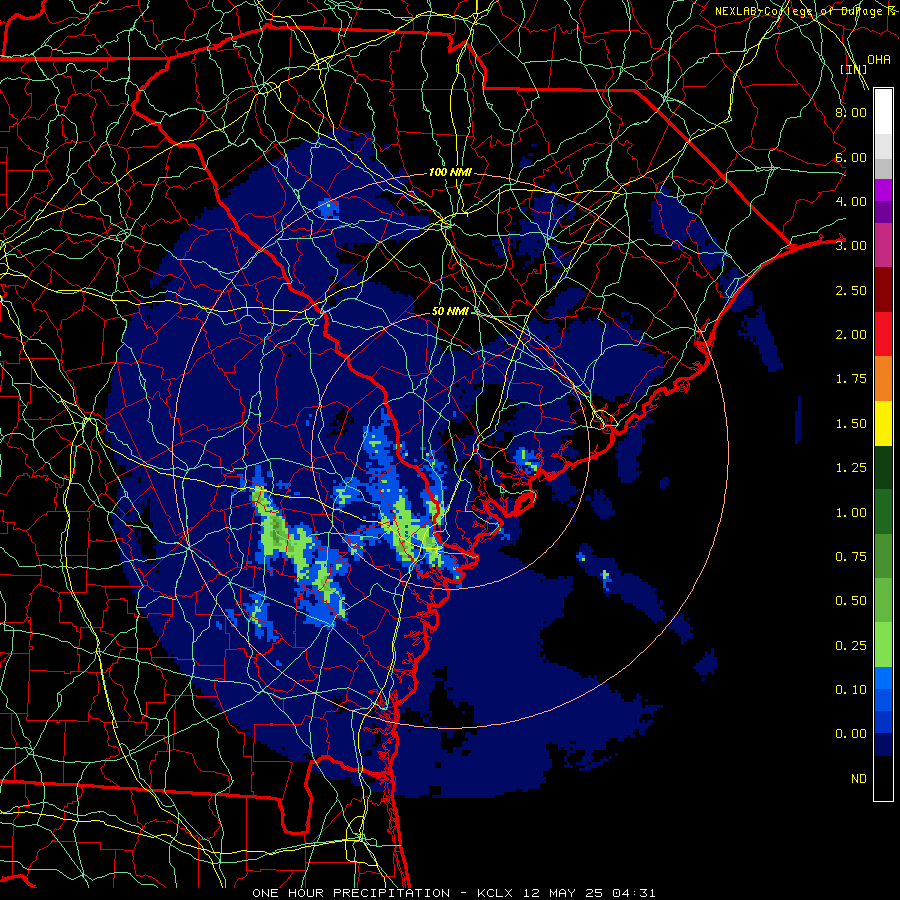This screenshot has height=900, width=900.
Task: Click the white legend swatch at top
Action: [883, 111]
